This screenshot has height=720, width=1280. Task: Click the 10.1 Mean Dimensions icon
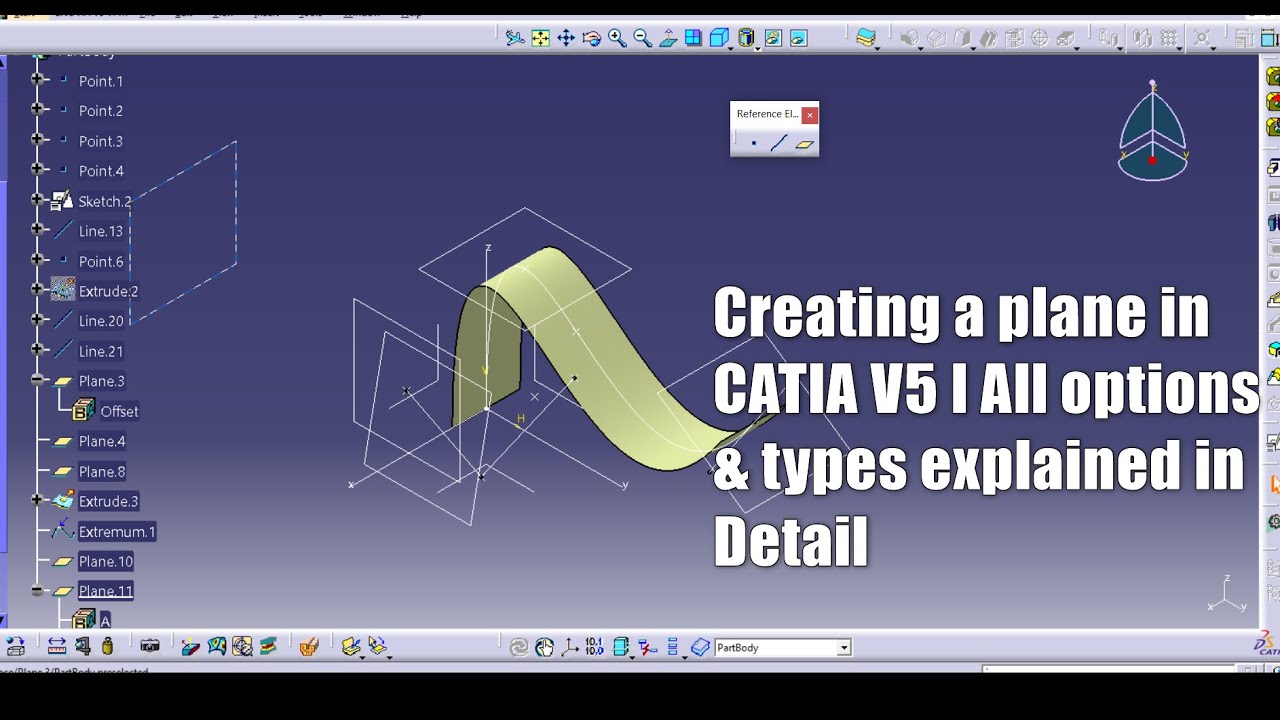(594, 647)
